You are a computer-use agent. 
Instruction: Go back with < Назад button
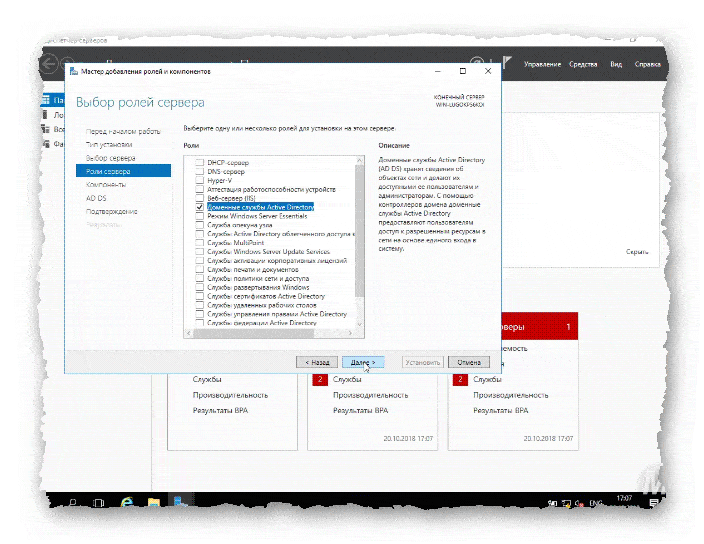pos(317,362)
